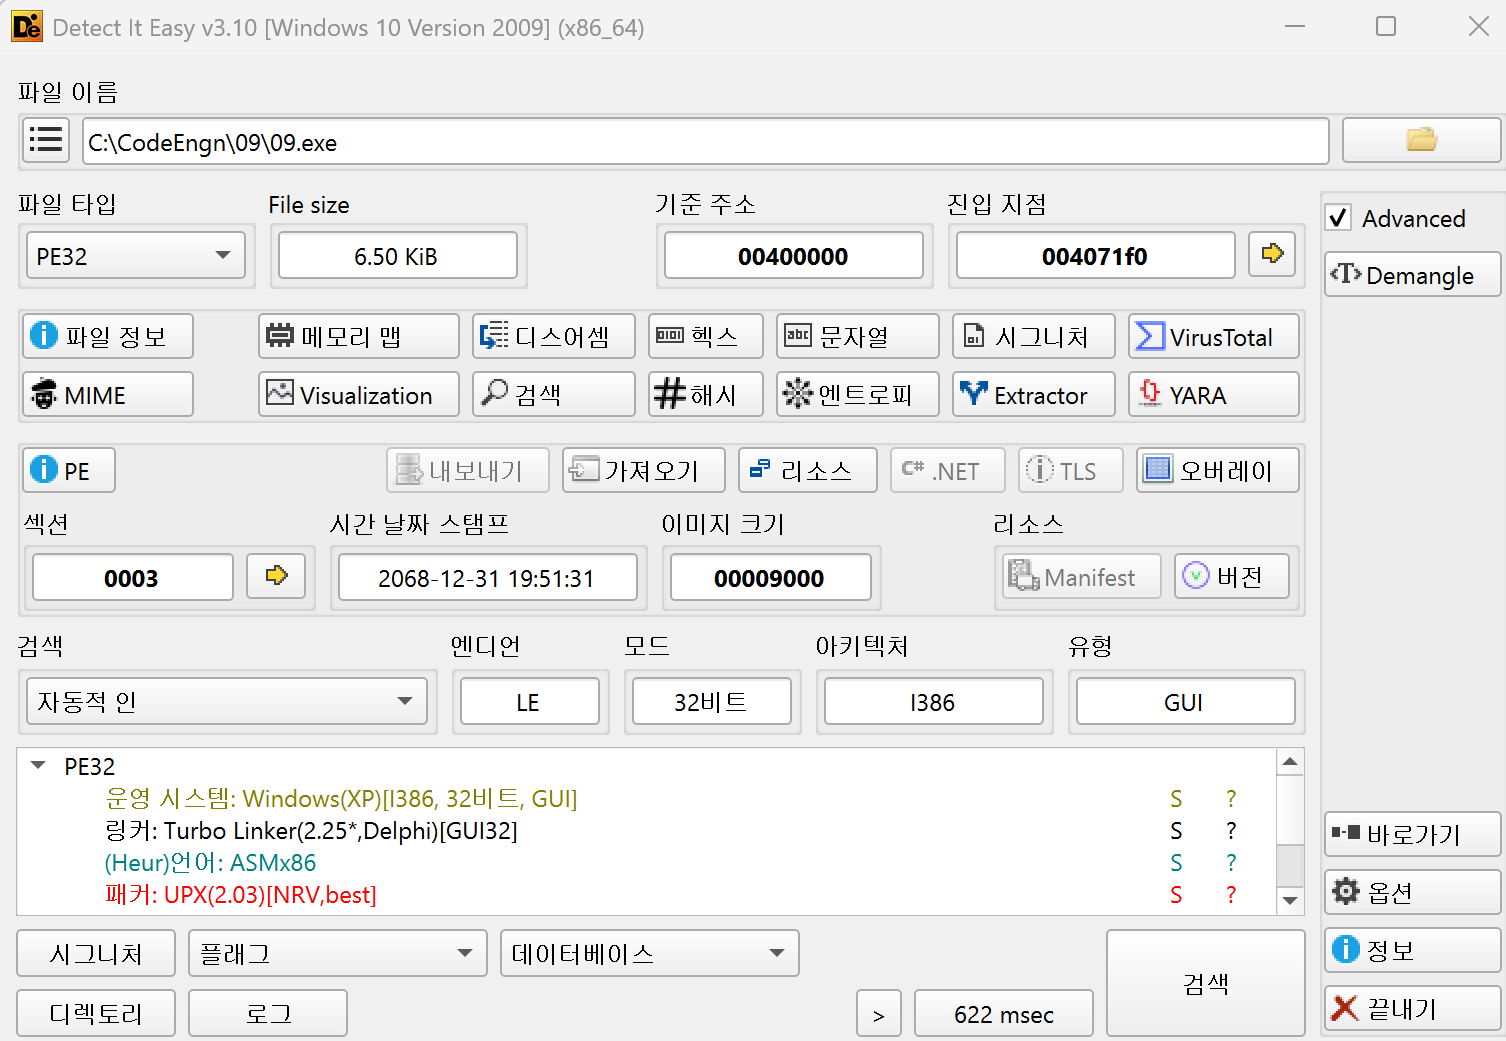Click the 아키텍처 I386 field

point(933,701)
